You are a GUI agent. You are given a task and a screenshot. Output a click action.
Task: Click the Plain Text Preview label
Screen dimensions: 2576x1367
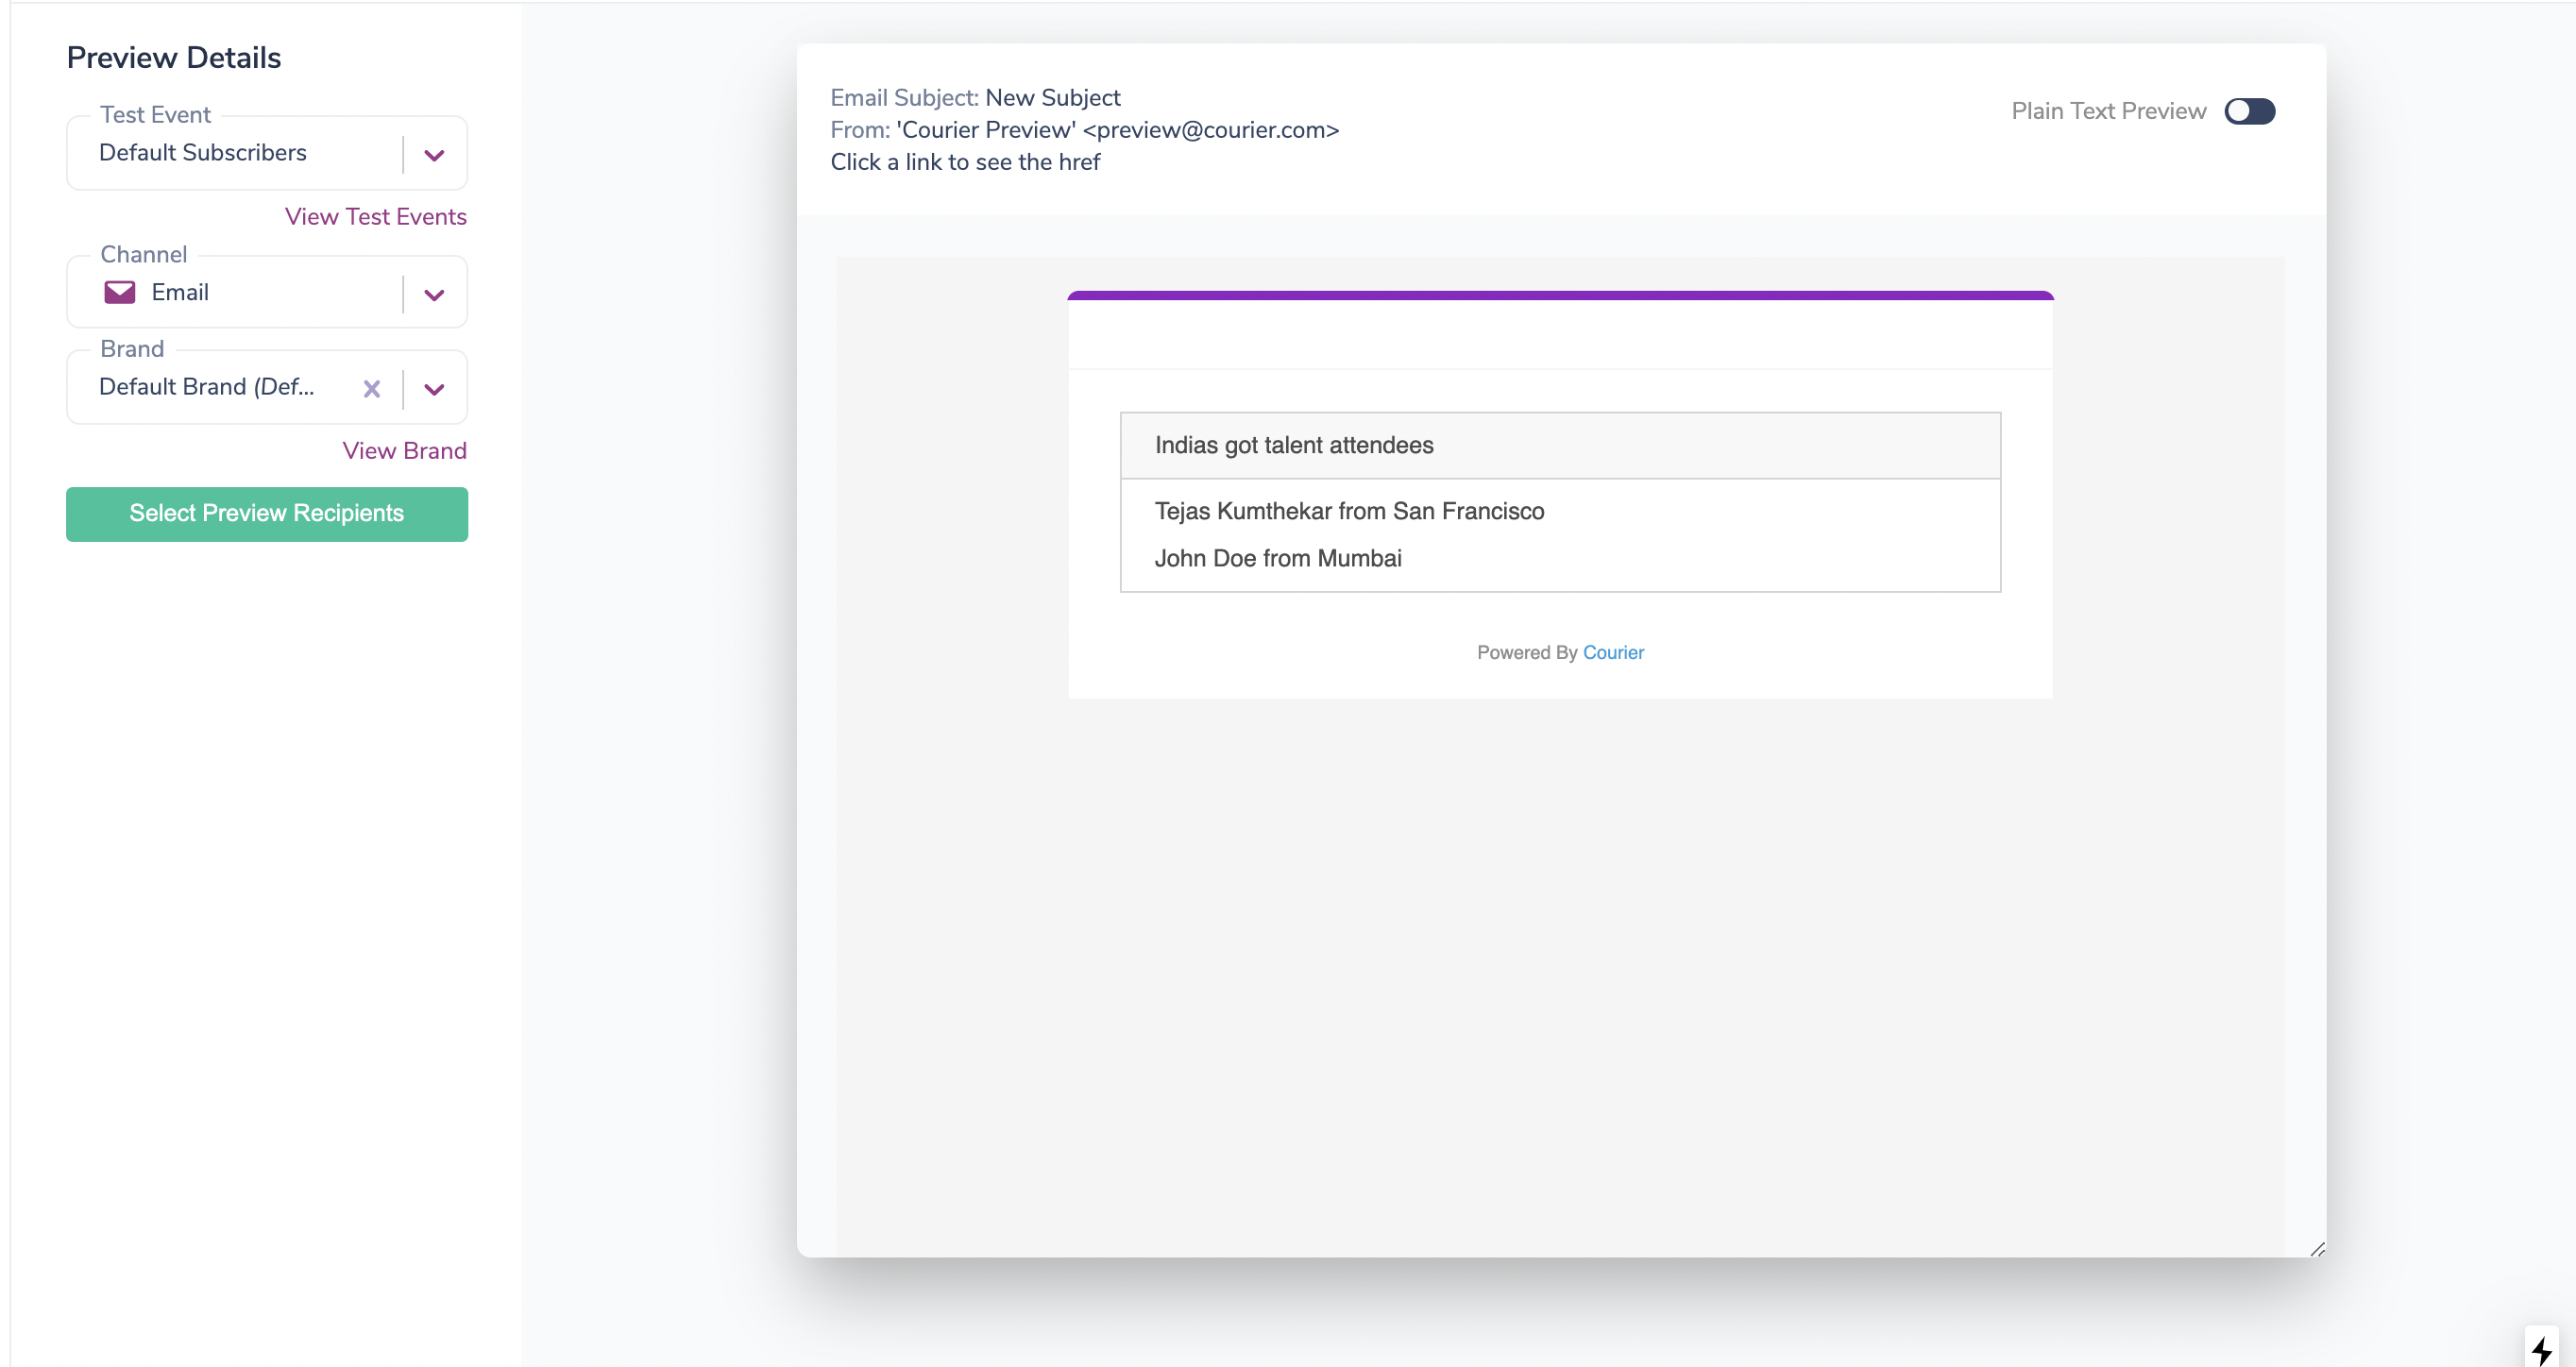(x=2108, y=111)
